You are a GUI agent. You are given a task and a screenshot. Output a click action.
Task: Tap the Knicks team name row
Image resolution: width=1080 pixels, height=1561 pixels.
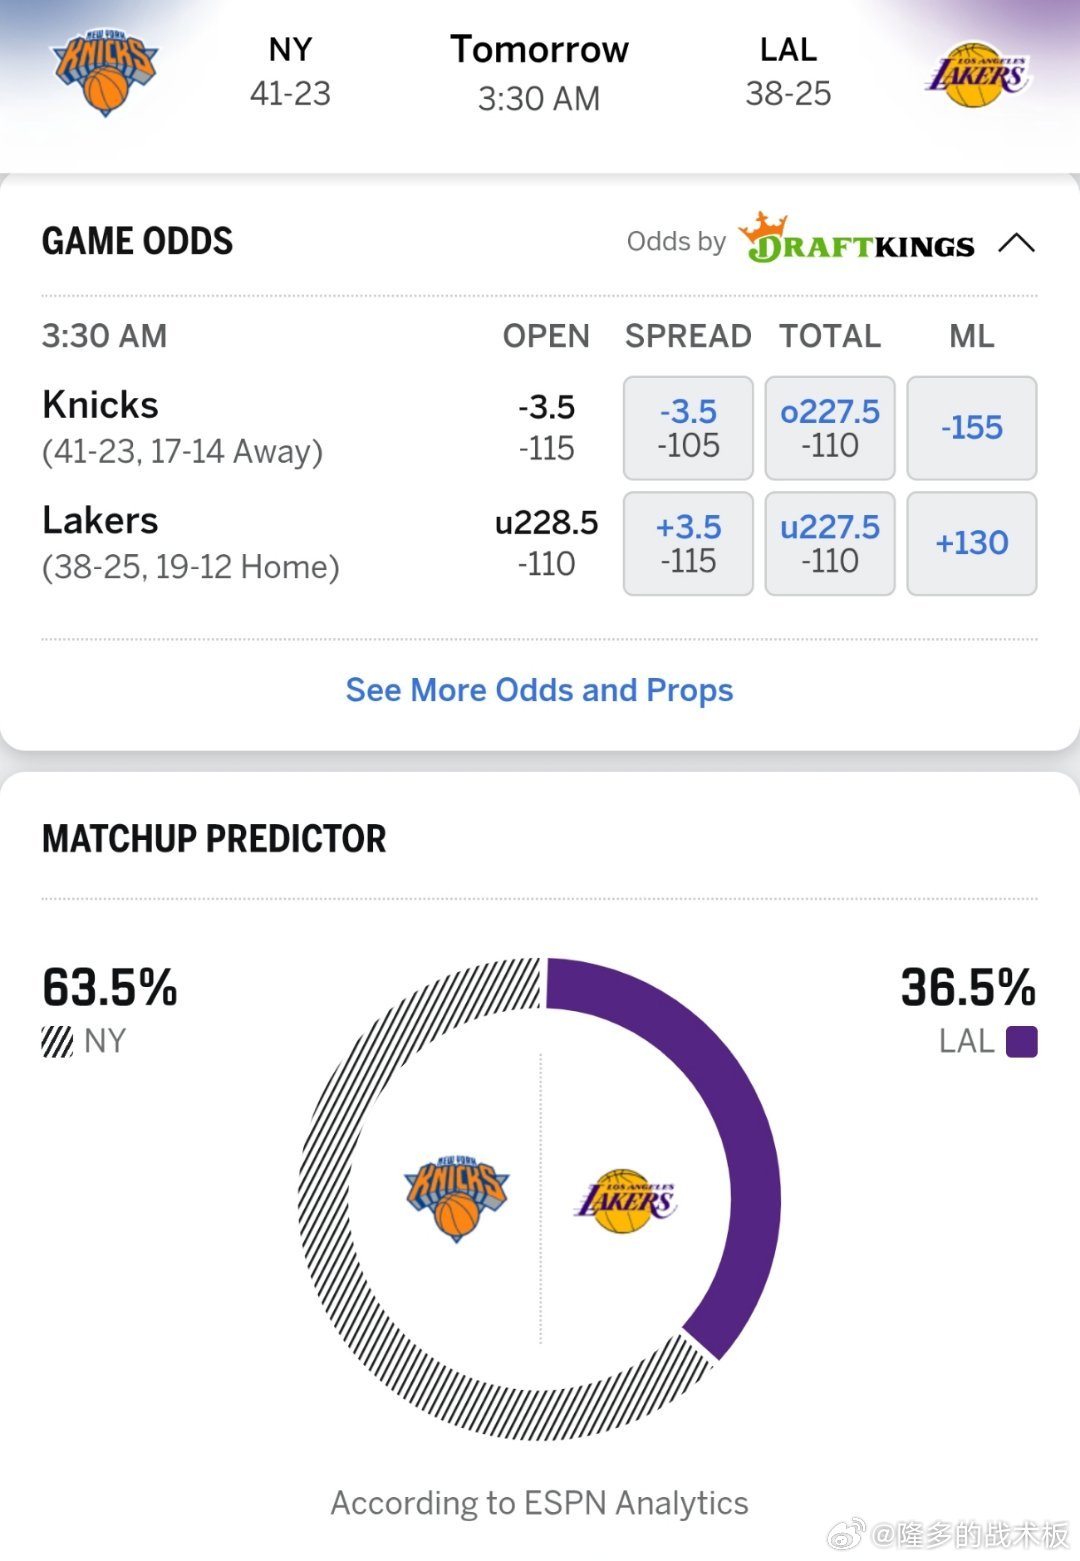coord(100,406)
